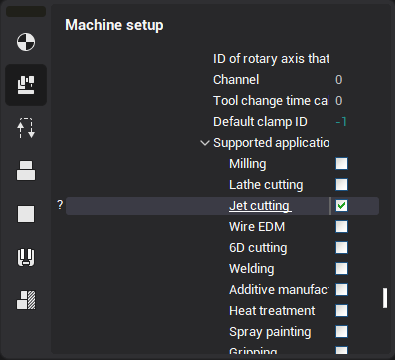395x360 pixels.
Task: Click the hatched blocks sidebar icon
Action: (x=26, y=300)
